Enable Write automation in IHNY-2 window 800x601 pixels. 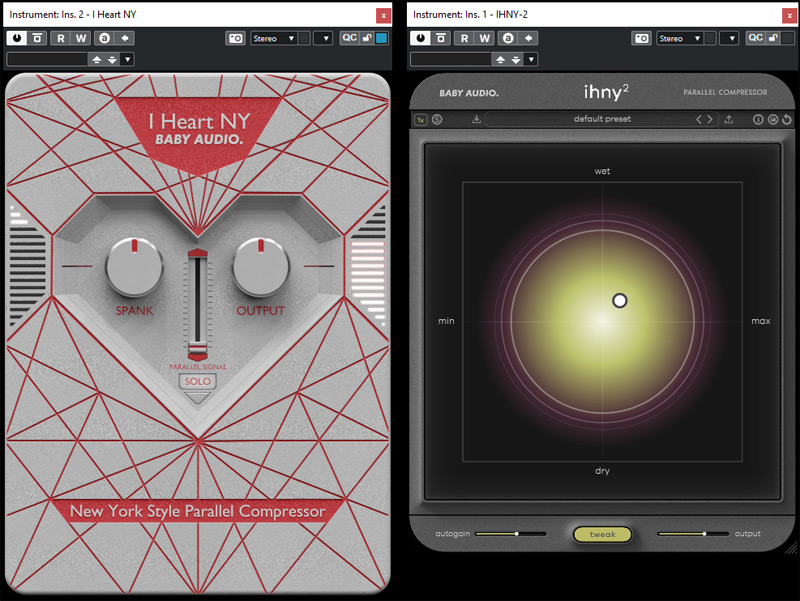[485, 38]
